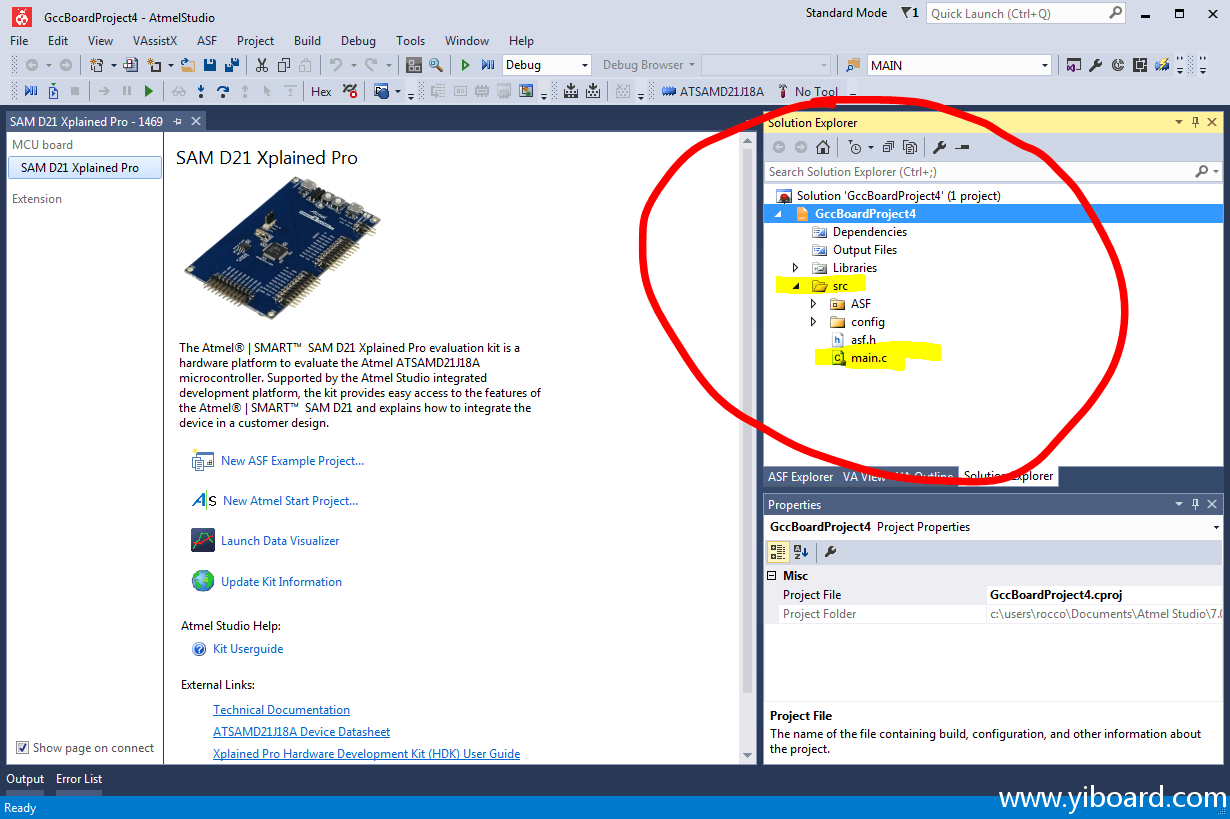
Task: Open the ASF menu
Action: [x=207, y=41]
